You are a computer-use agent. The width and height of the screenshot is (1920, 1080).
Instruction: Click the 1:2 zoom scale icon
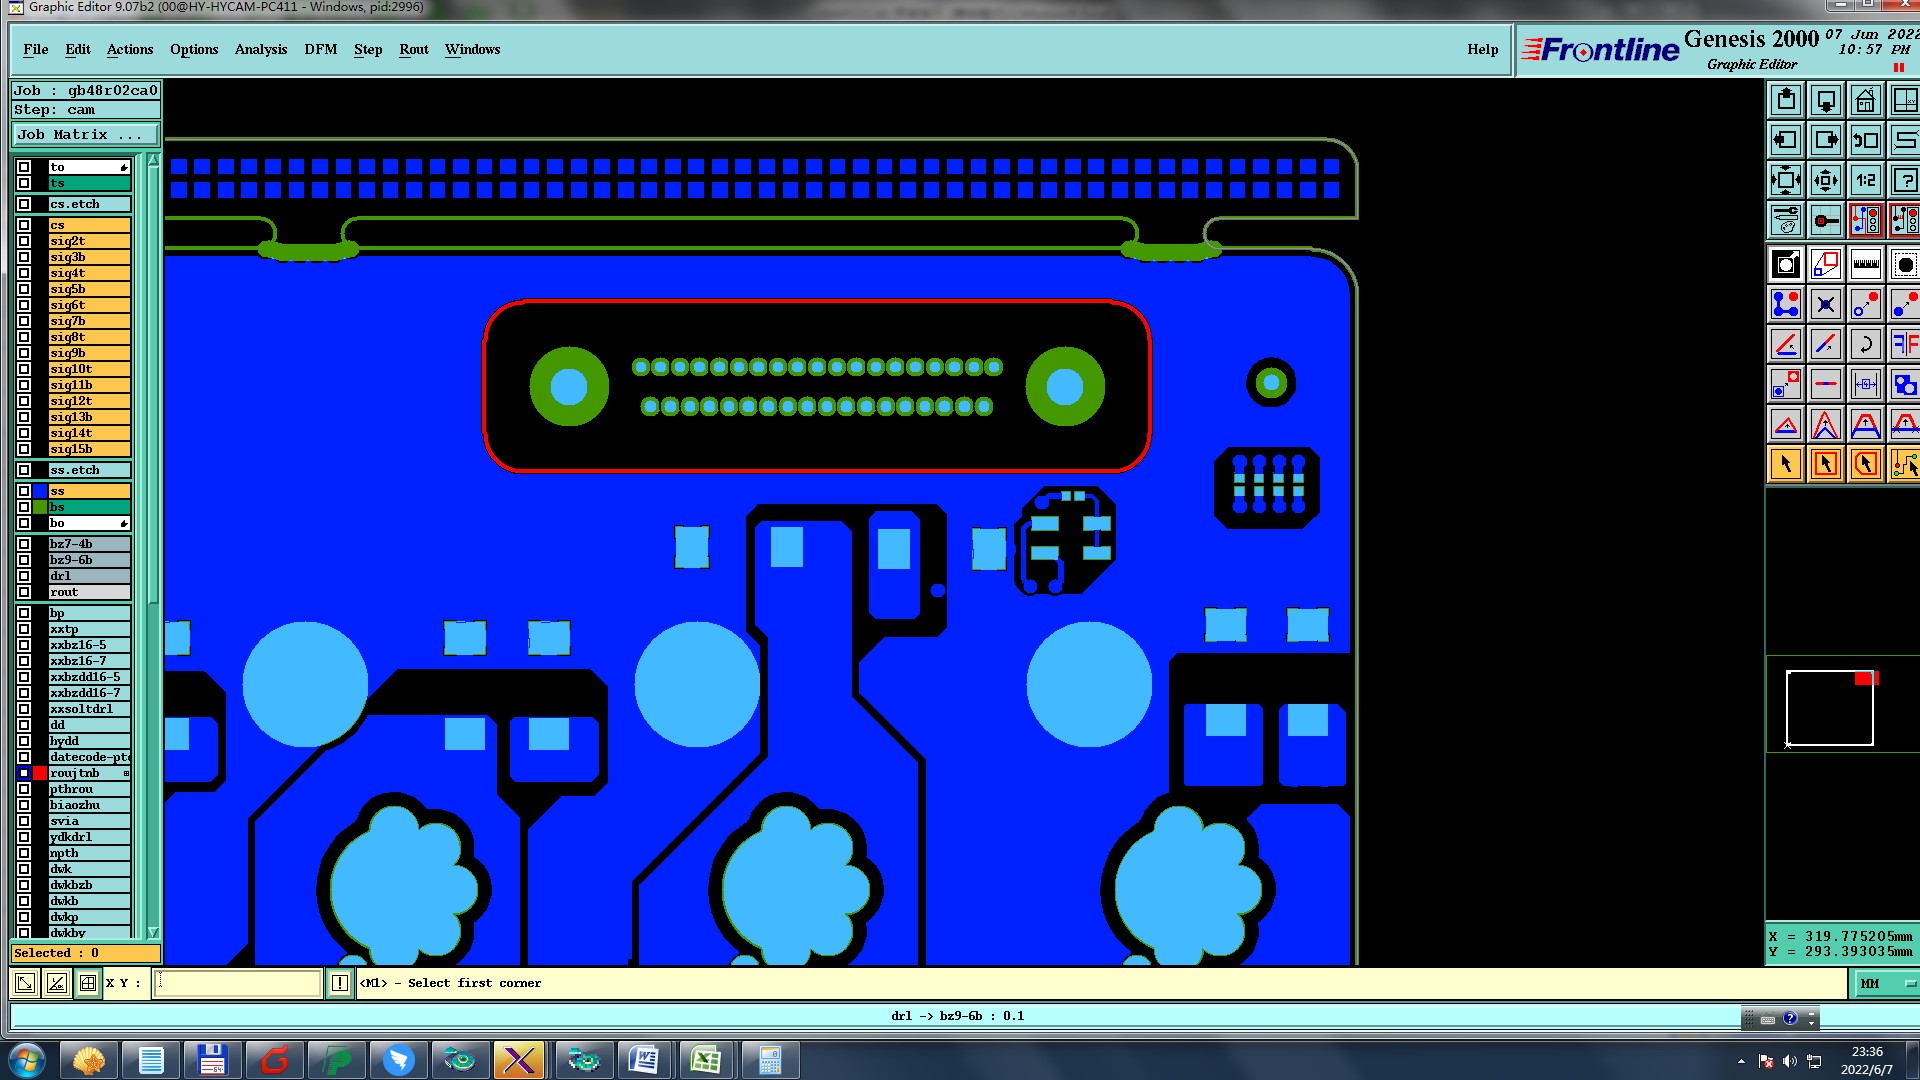1865,181
